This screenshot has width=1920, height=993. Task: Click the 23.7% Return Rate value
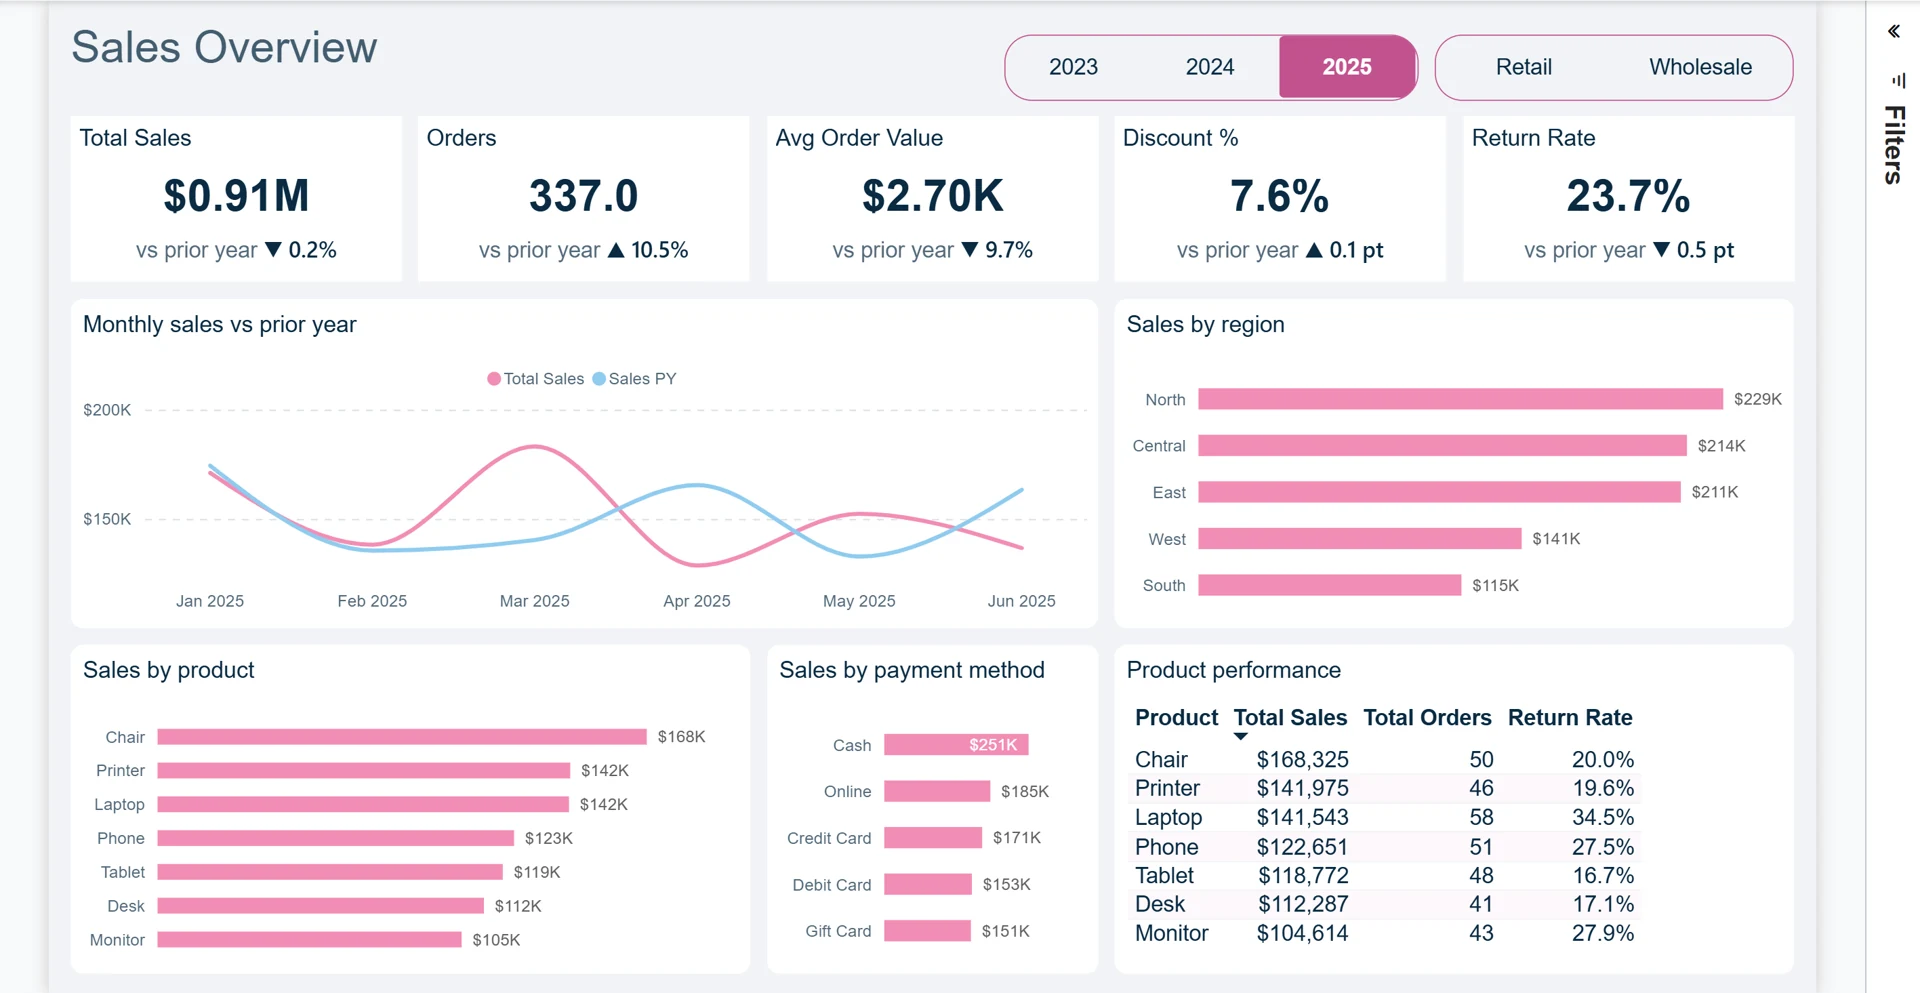pos(1628,196)
